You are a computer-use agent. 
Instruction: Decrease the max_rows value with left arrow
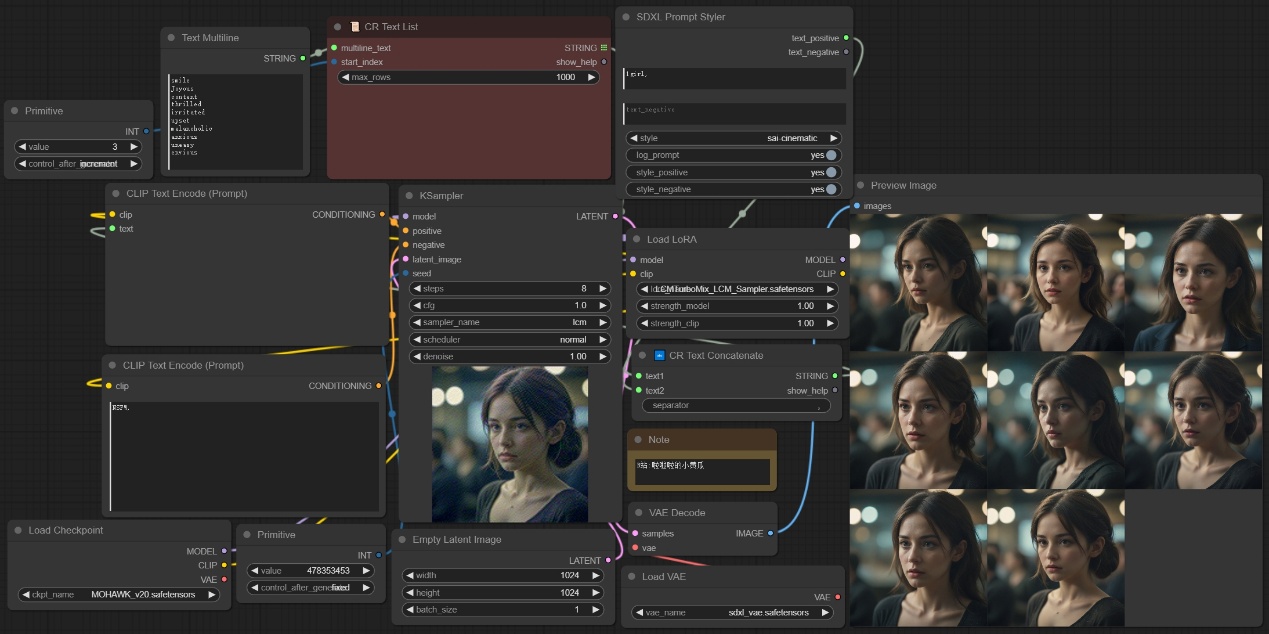click(x=346, y=77)
